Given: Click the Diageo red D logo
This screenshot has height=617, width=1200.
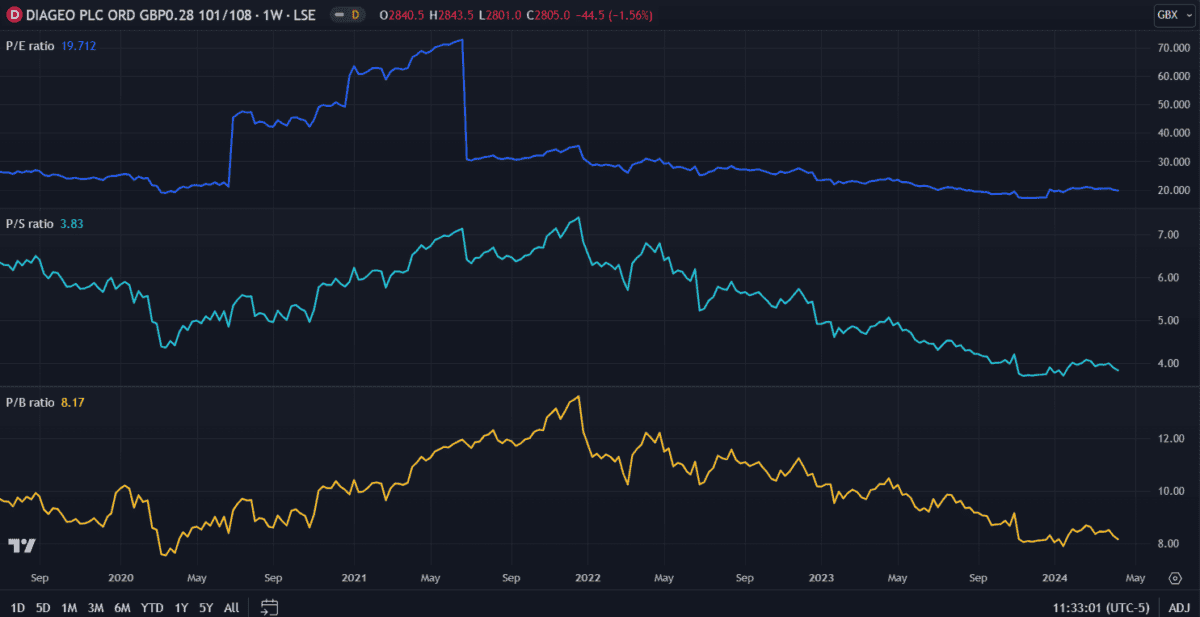Looking at the screenshot, I should coord(15,14).
